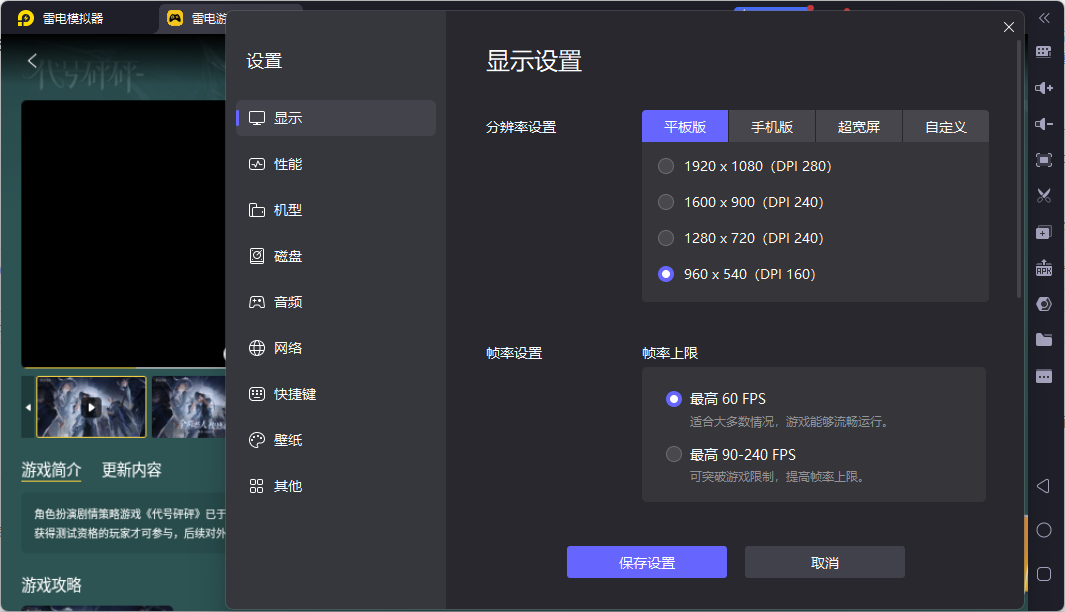Click the left arrow beside video thumbnails
The width and height of the screenshot is (1065, 612).
(28, 408)
